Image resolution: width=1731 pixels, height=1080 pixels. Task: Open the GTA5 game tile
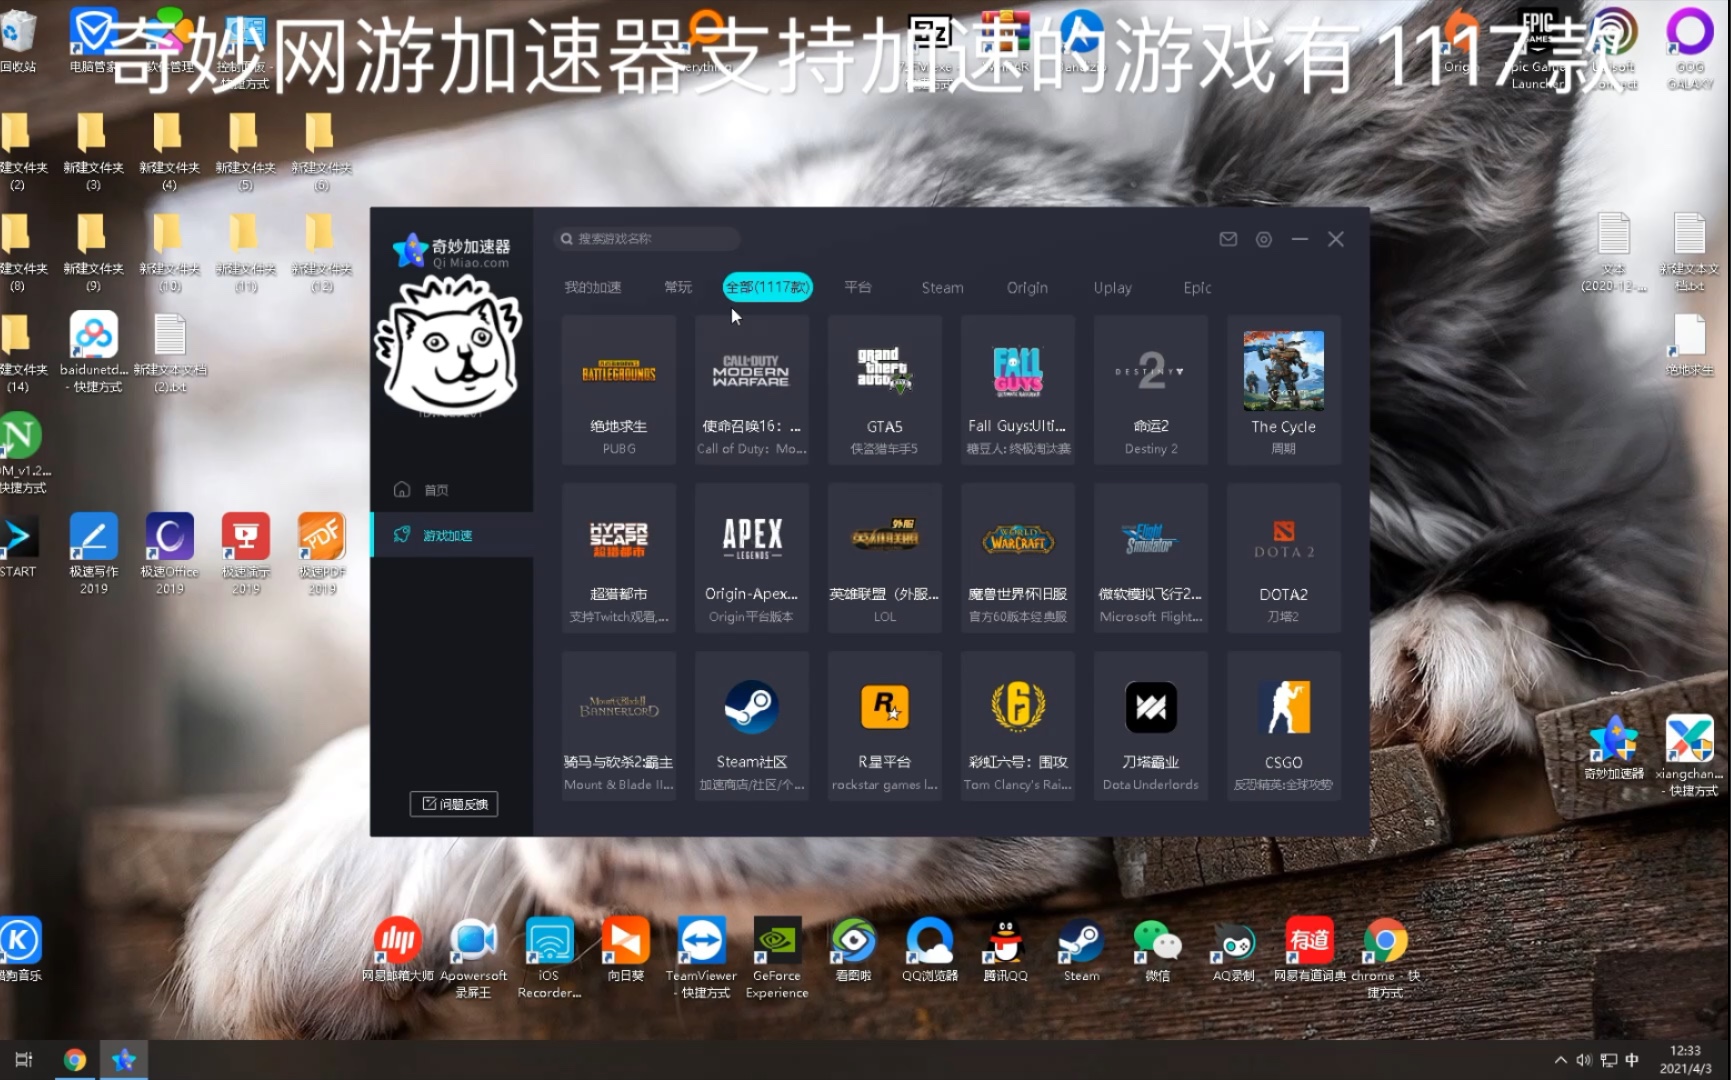click(x=884, y=390)
